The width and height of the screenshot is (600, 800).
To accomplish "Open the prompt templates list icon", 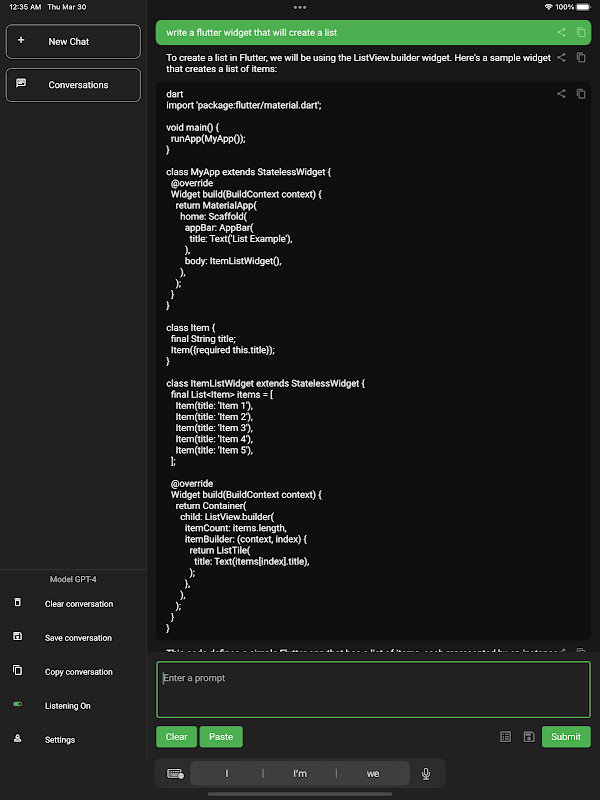I will 506,737.
